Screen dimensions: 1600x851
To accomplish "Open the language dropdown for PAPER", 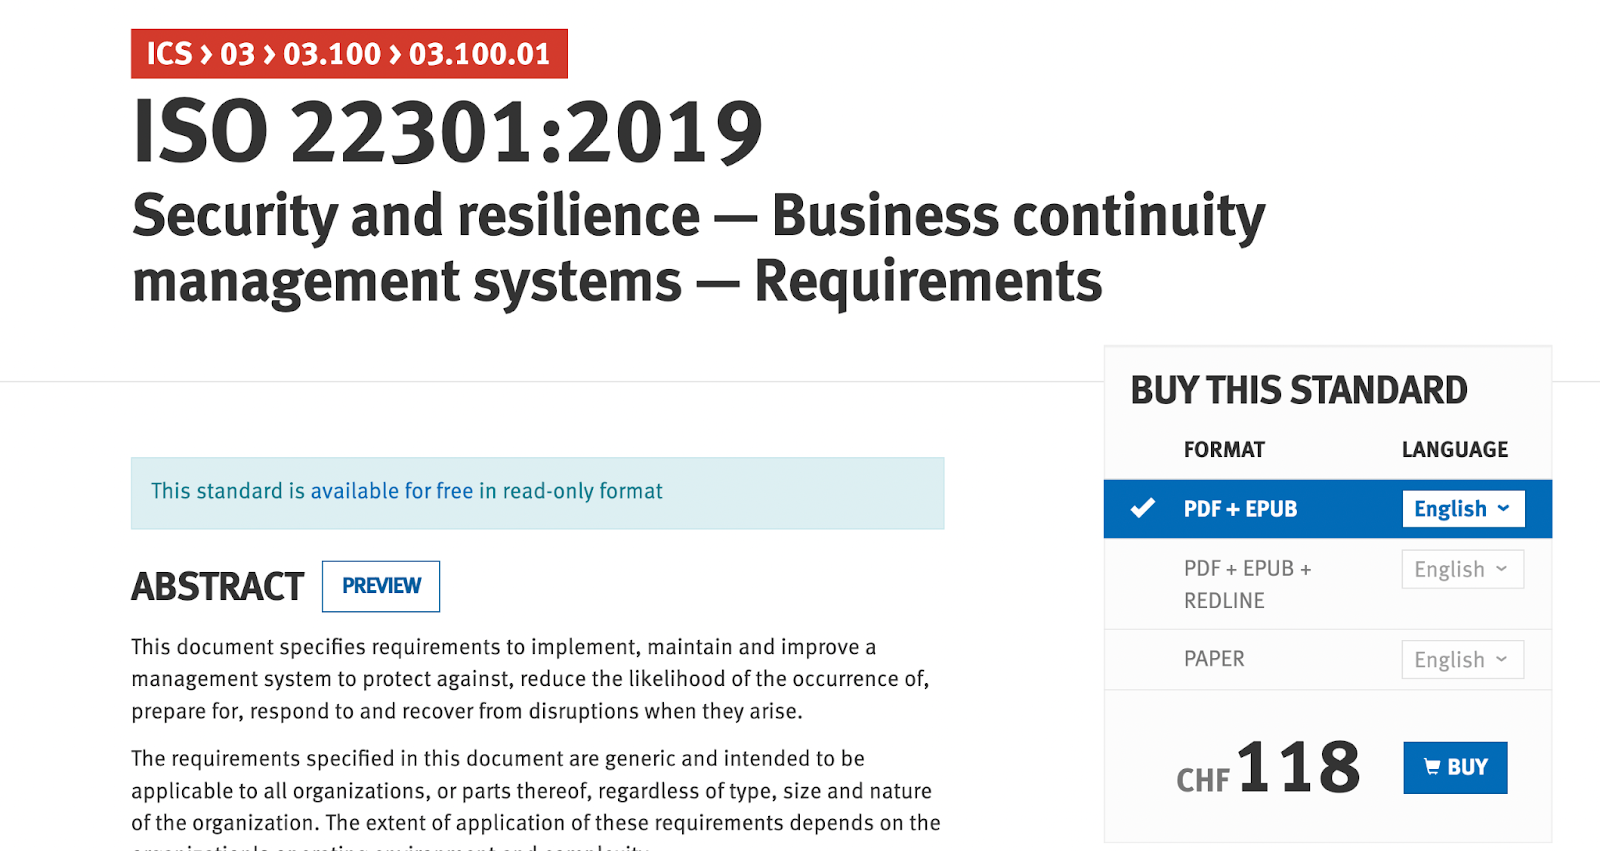I will point(1463,660).
